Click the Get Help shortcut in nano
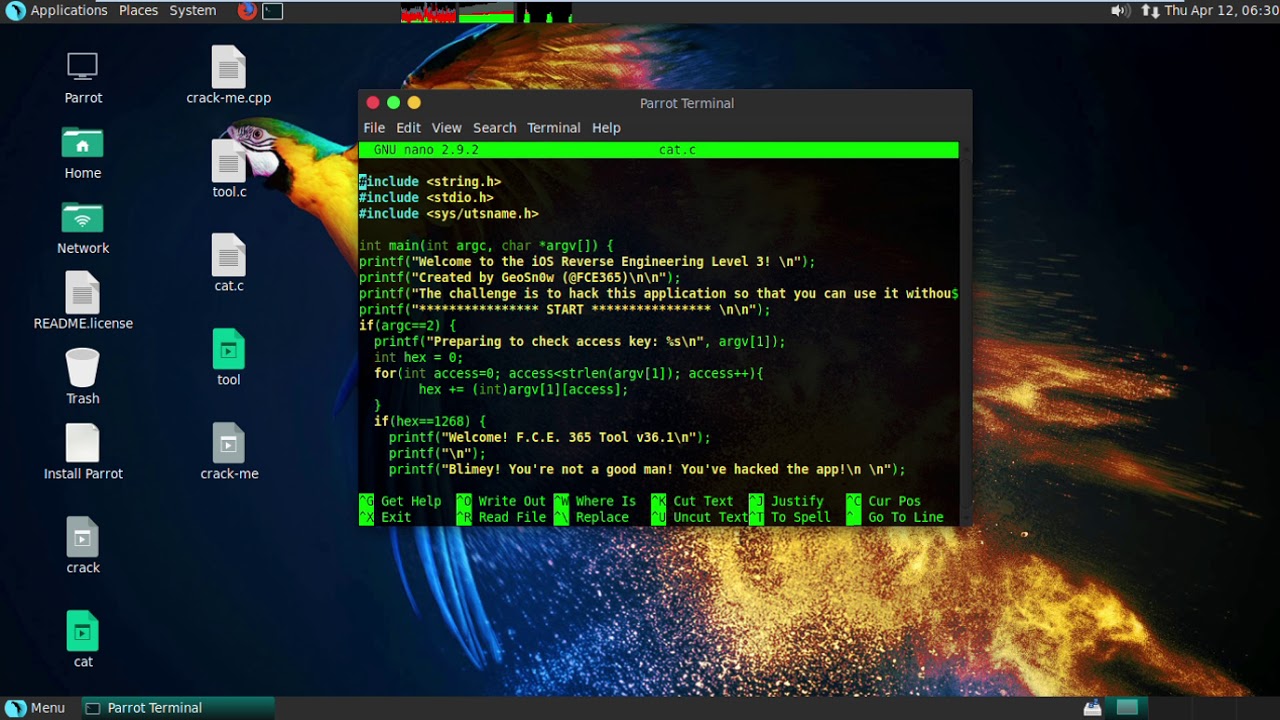 [400, 501]
